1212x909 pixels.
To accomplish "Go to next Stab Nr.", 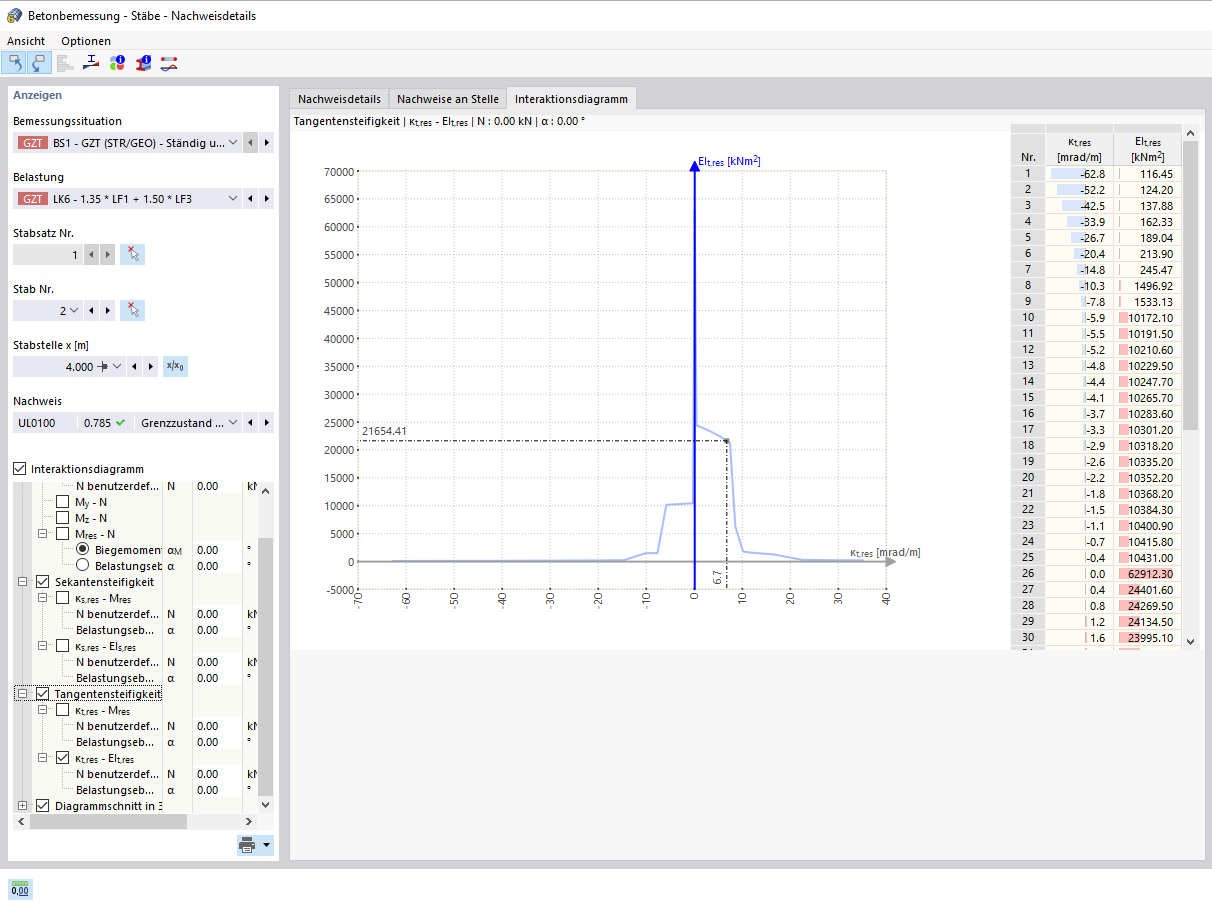I will coord(108,311).
